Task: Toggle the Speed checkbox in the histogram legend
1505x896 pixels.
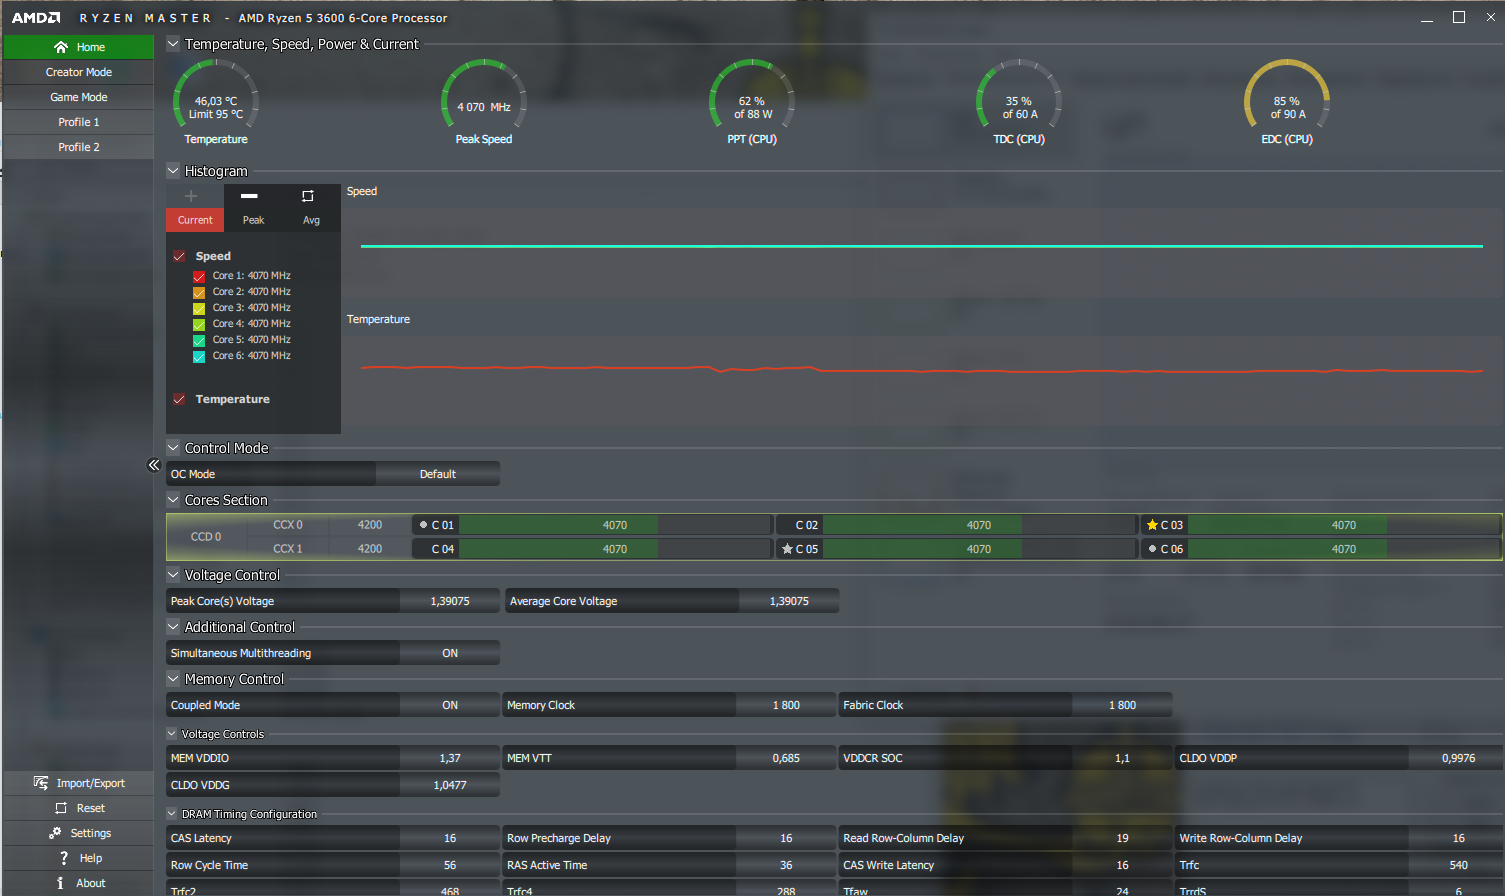Action: 179,256
